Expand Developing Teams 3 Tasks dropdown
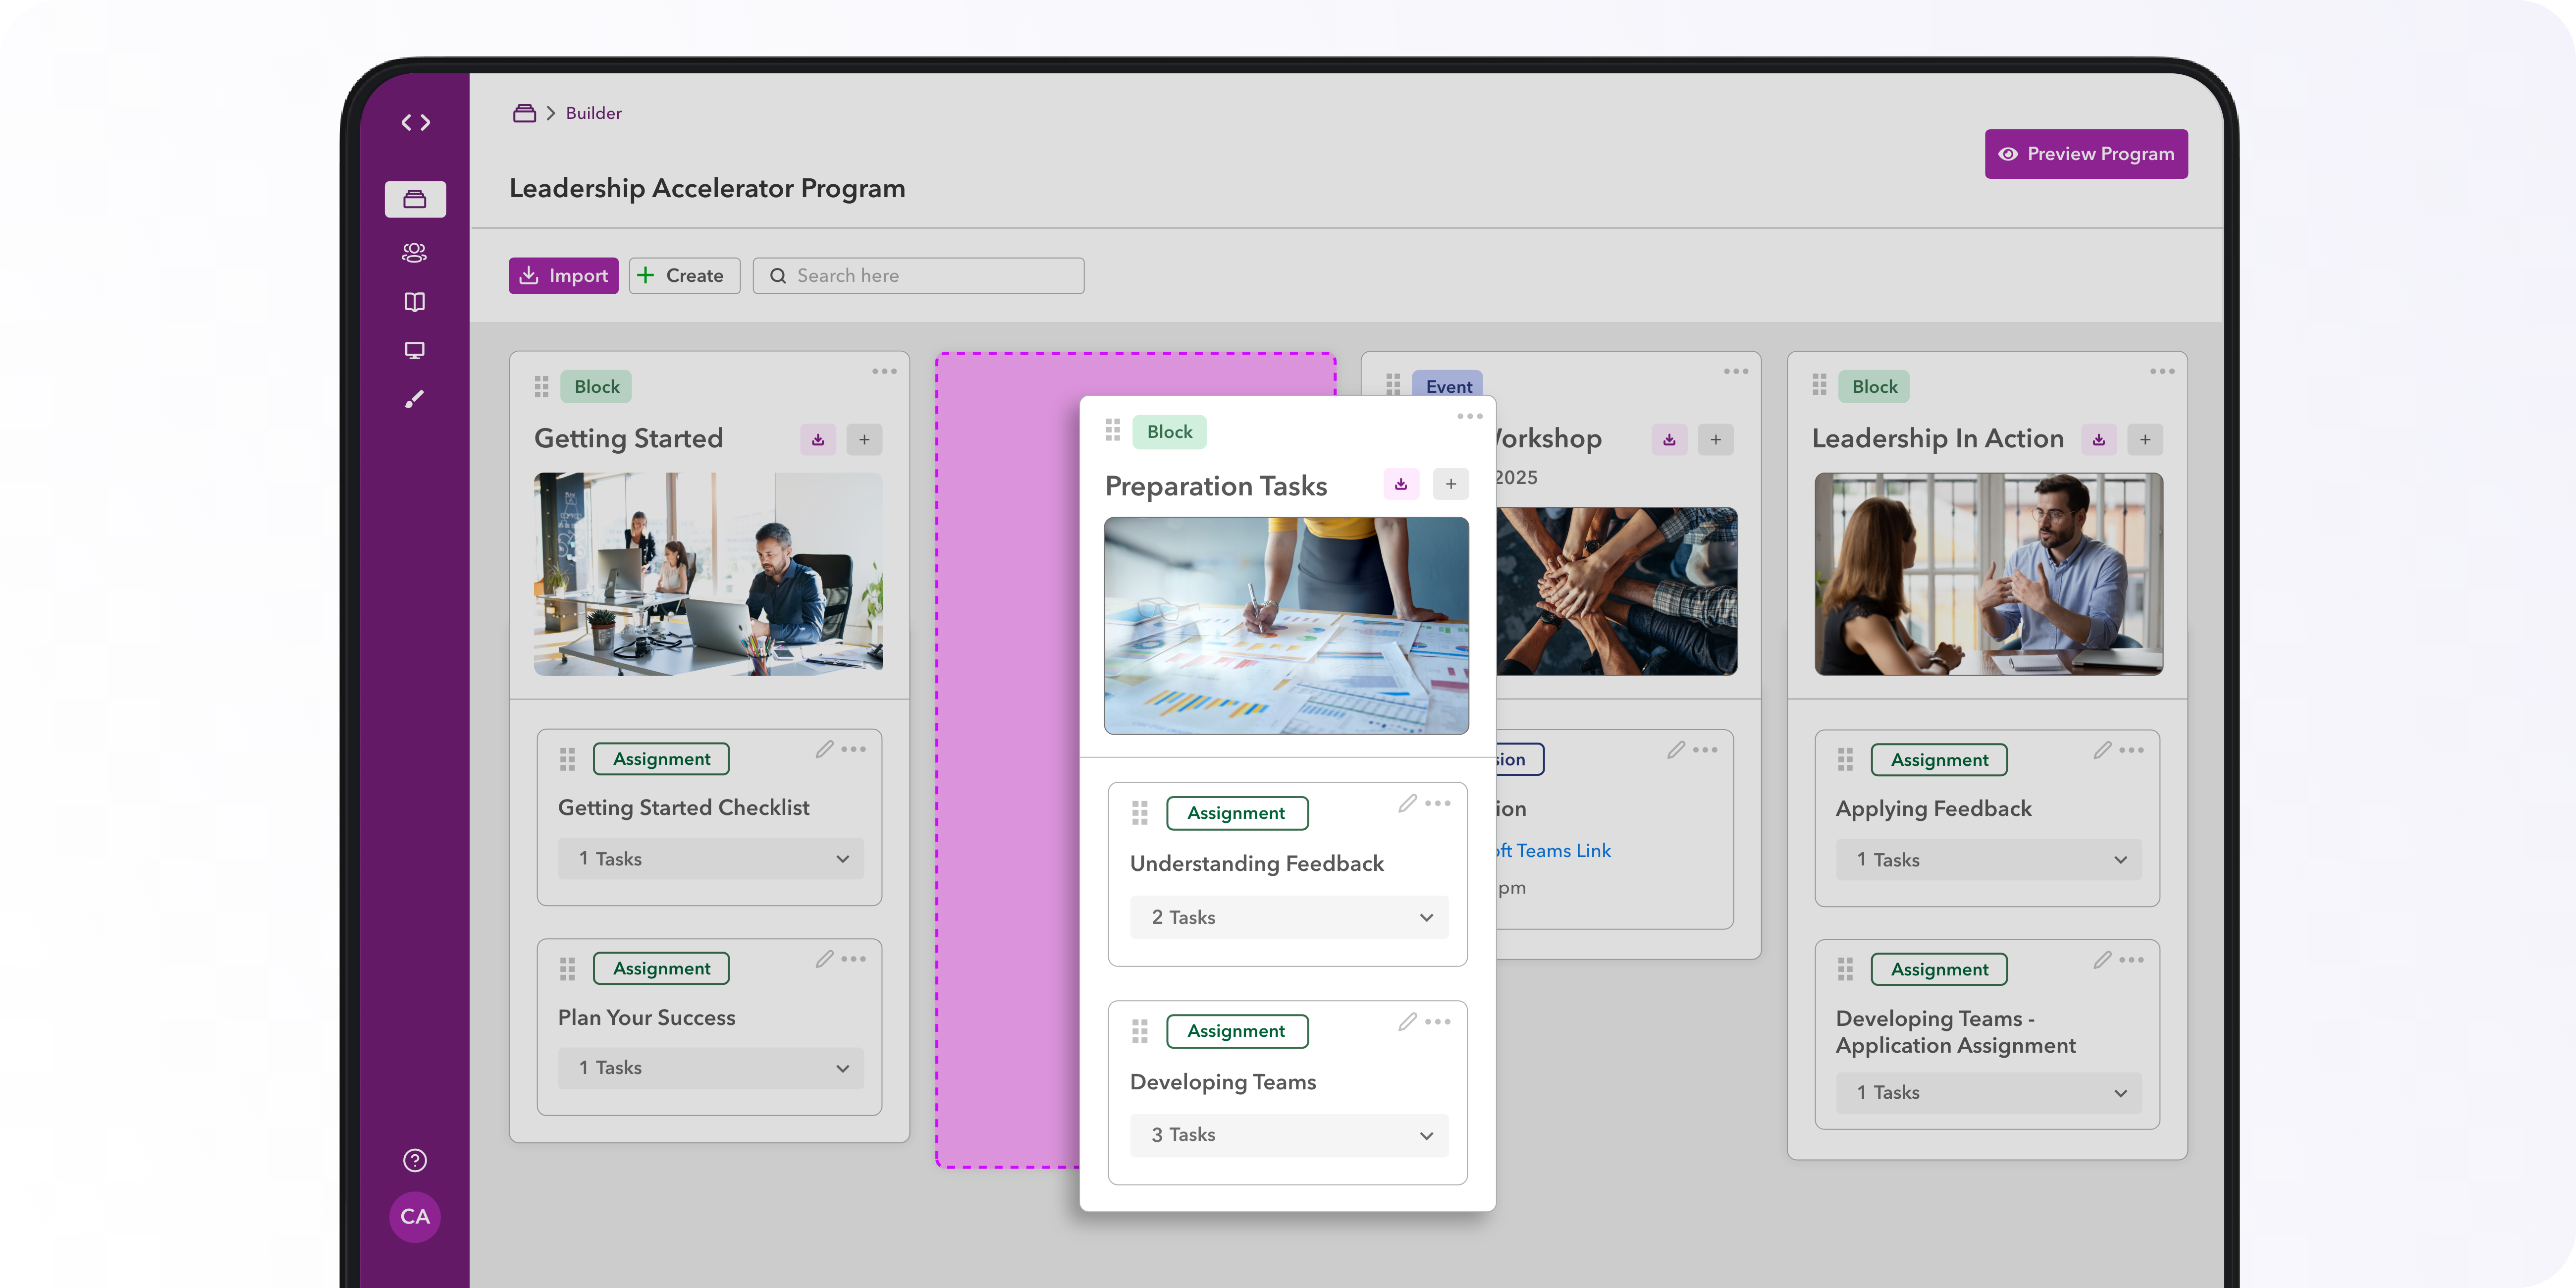This screenshot has width=2576, height=1288. tap(1289, 1135)
